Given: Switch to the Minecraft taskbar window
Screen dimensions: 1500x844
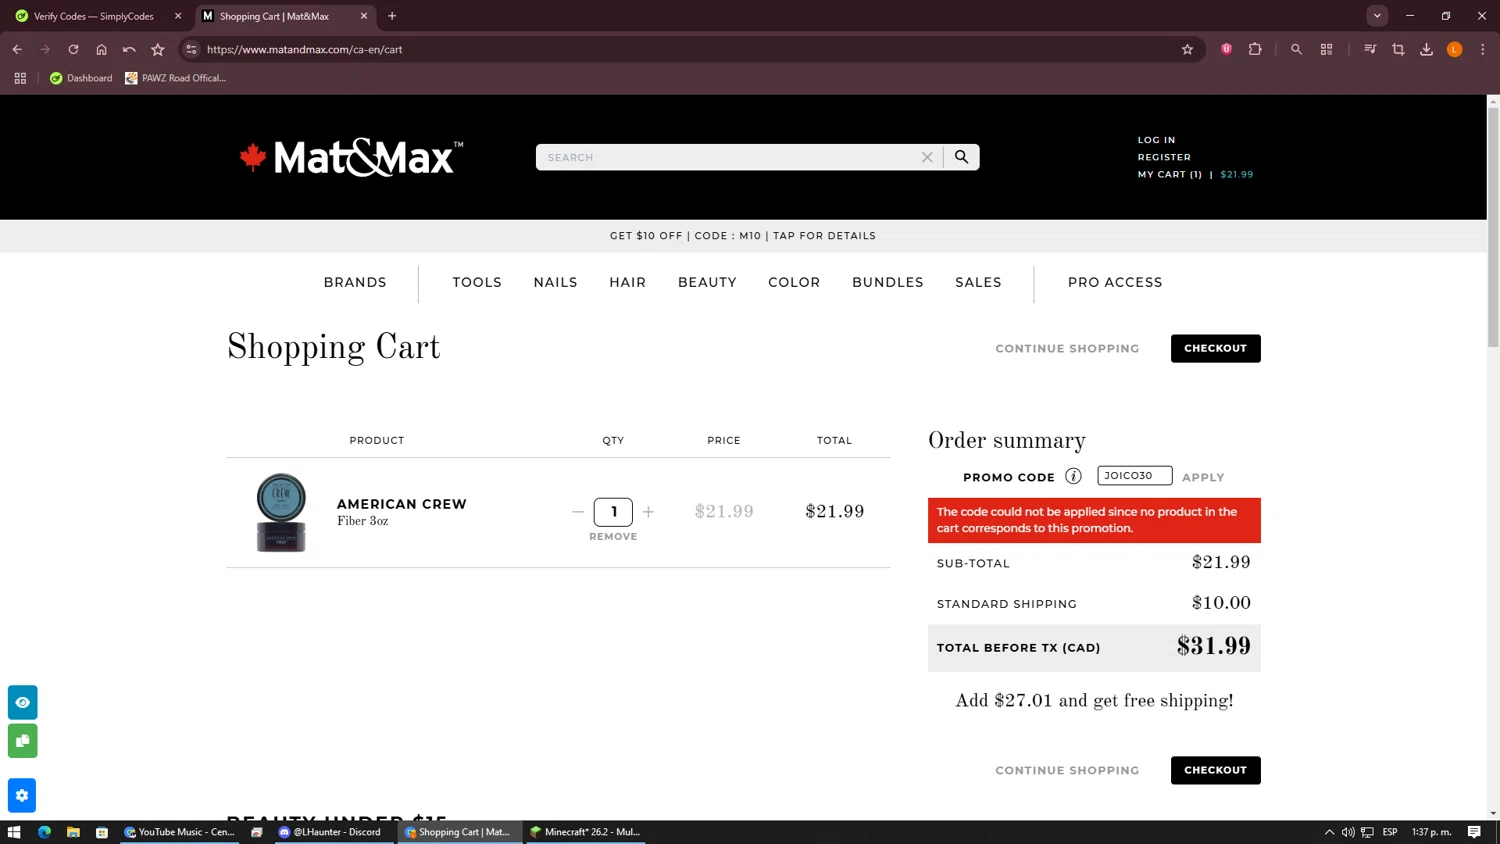Looking at the screenshot, I should coord(585,832).
